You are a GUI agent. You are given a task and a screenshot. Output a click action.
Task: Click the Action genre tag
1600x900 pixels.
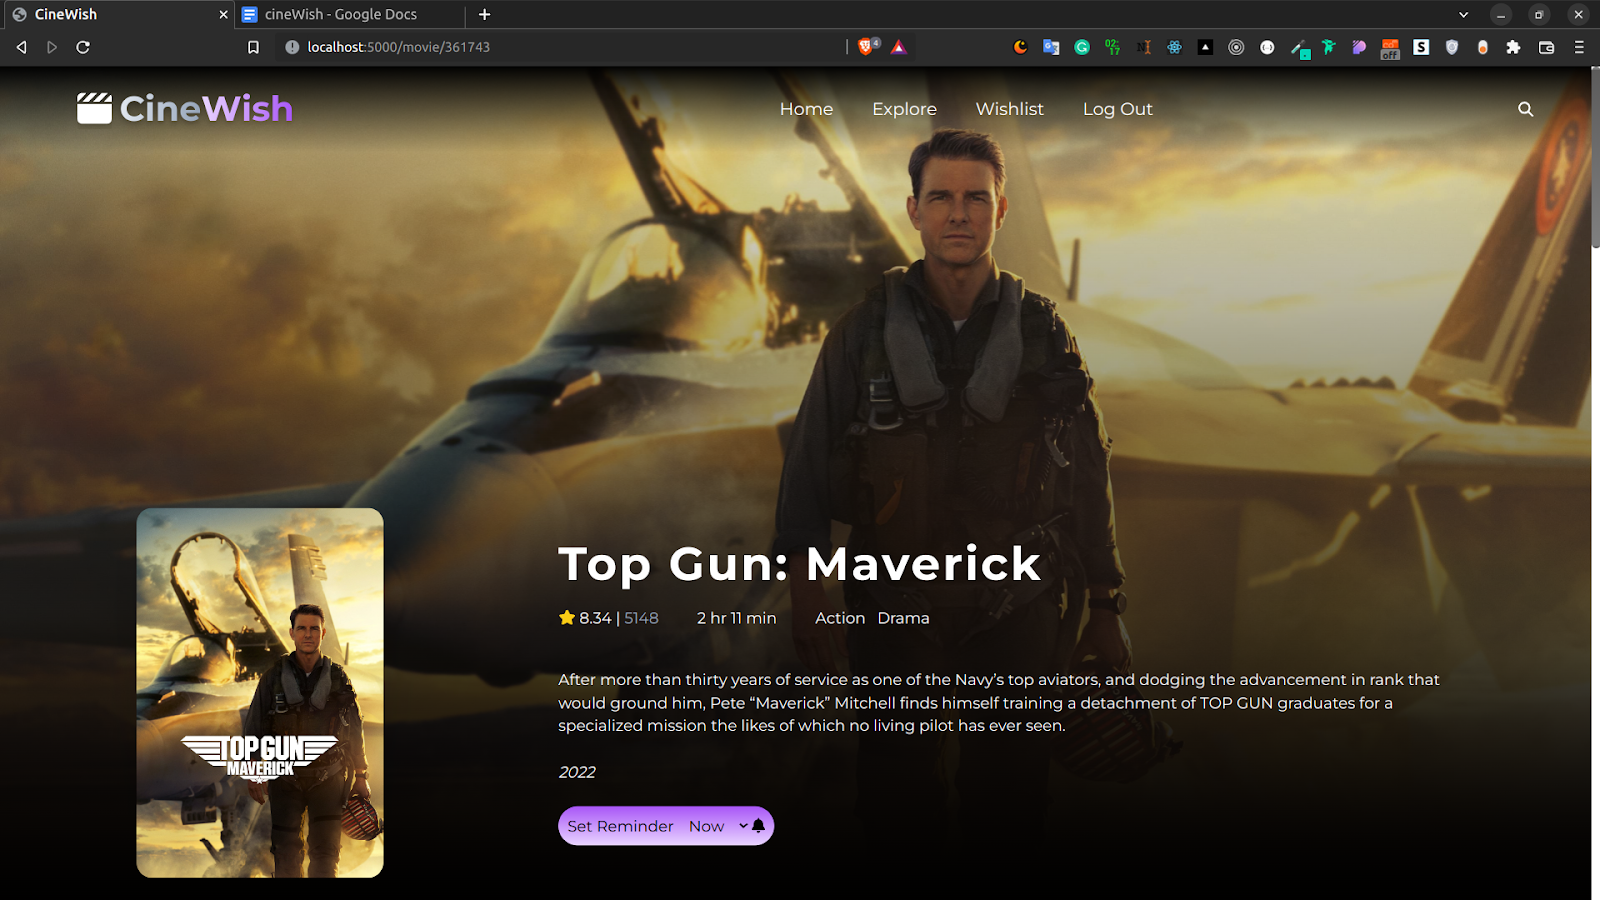[x=840, y=618]
